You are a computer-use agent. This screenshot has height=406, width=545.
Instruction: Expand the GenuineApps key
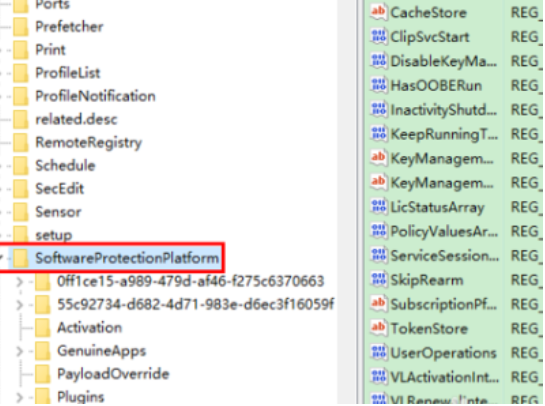click(x=19, y=351)
